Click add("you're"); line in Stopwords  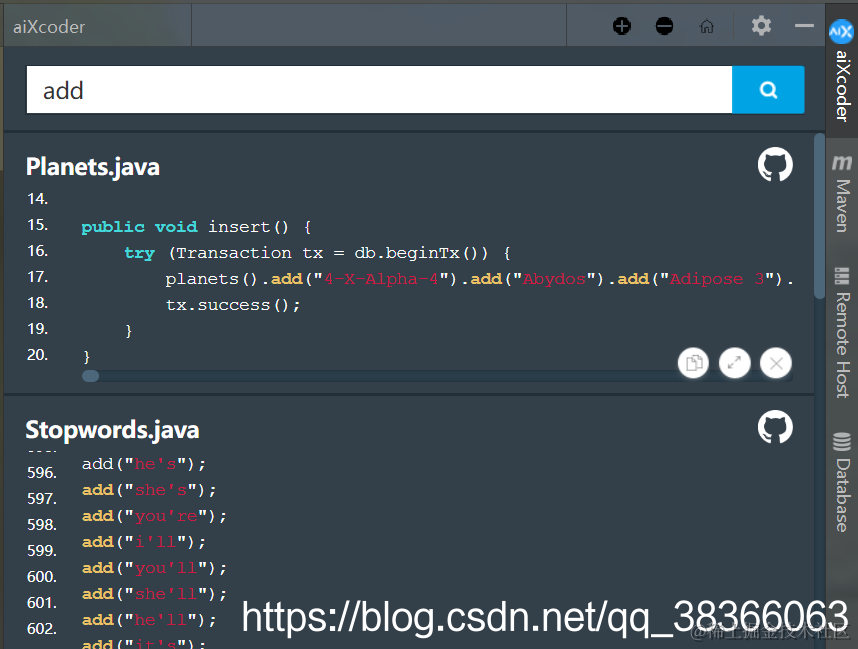tap(154, 516)
